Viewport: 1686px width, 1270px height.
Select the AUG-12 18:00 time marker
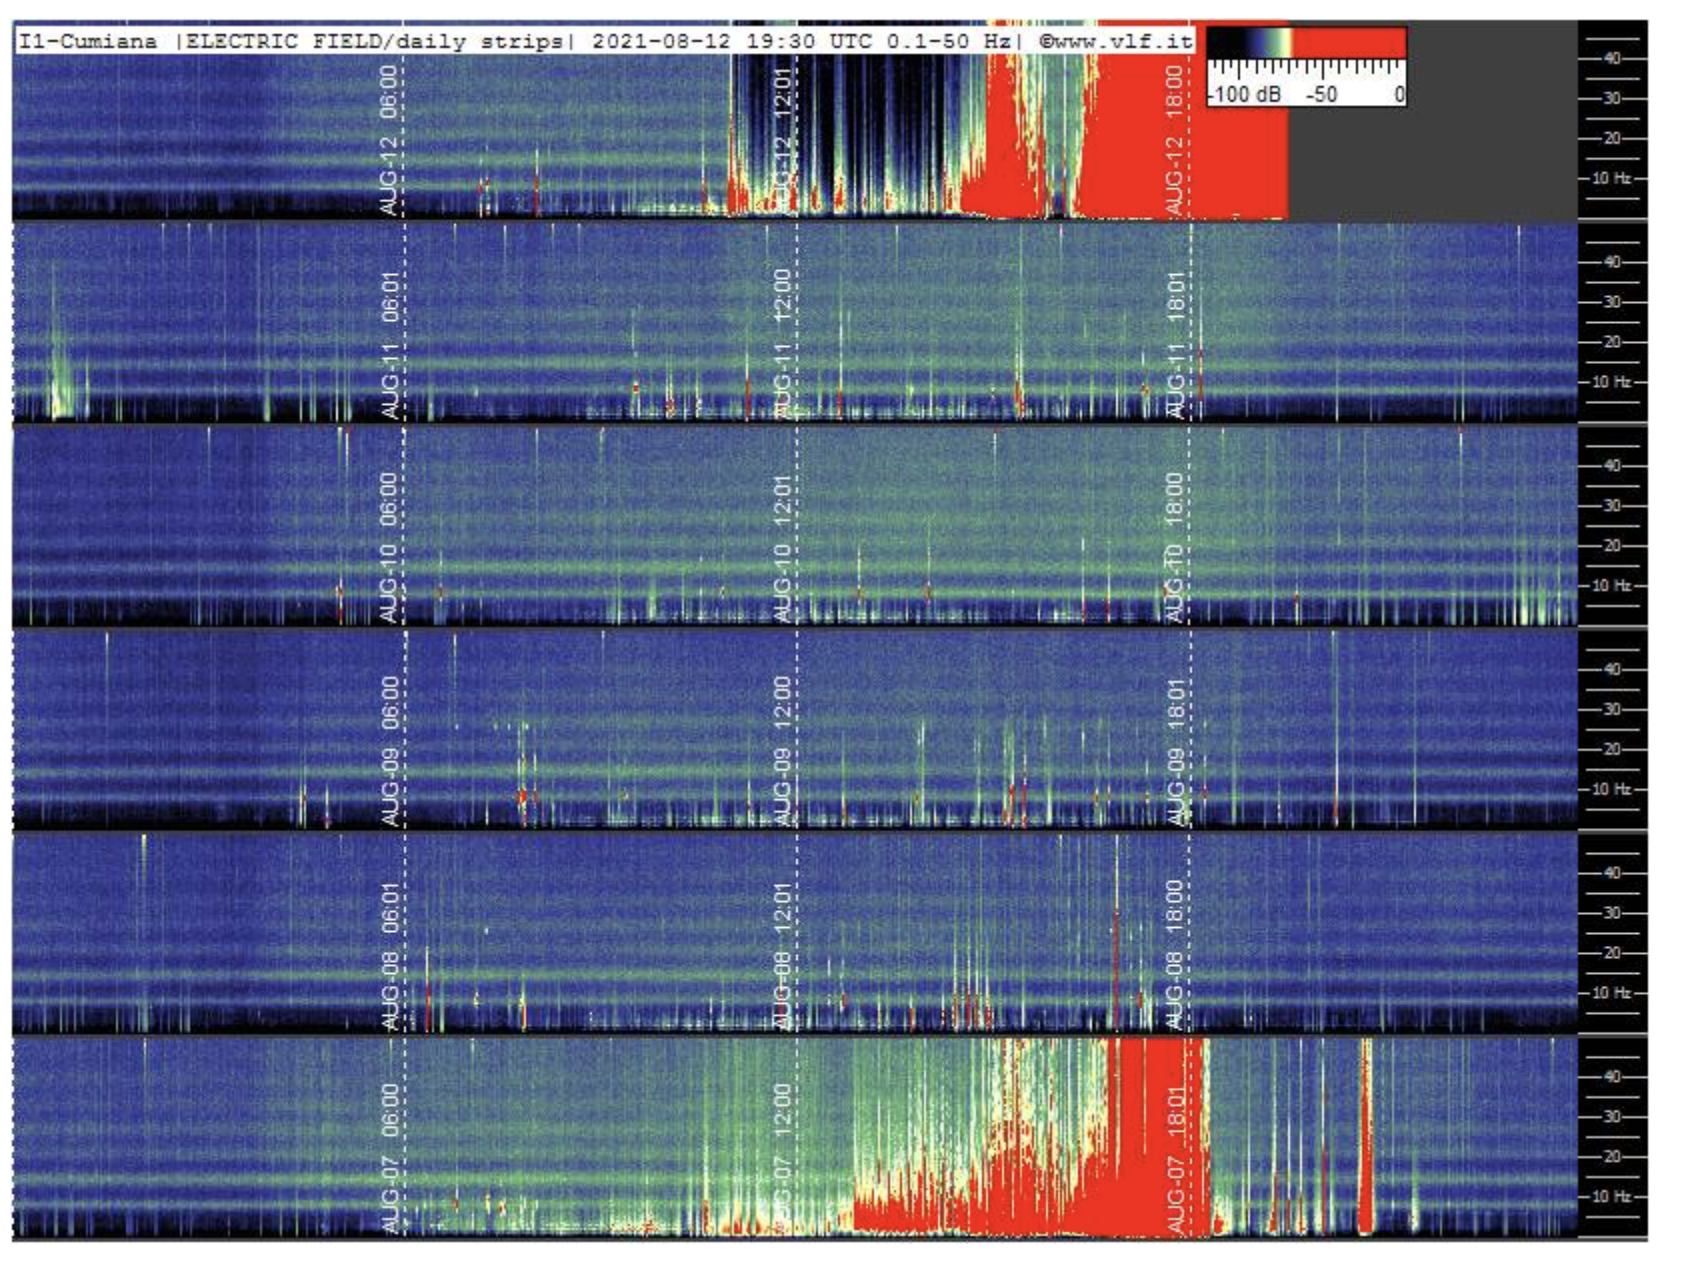click(1175, 140)
